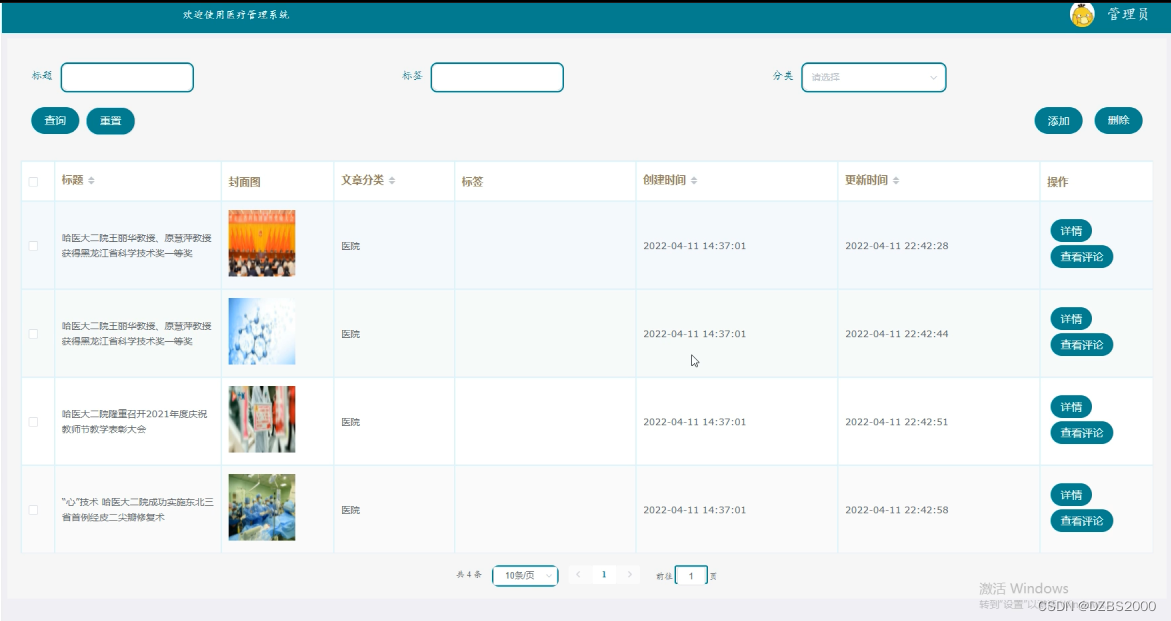Viewport: 1171px width, 621px height.
Task: Open 详情 for the 教师节 article row
Action: point(1071,407)
